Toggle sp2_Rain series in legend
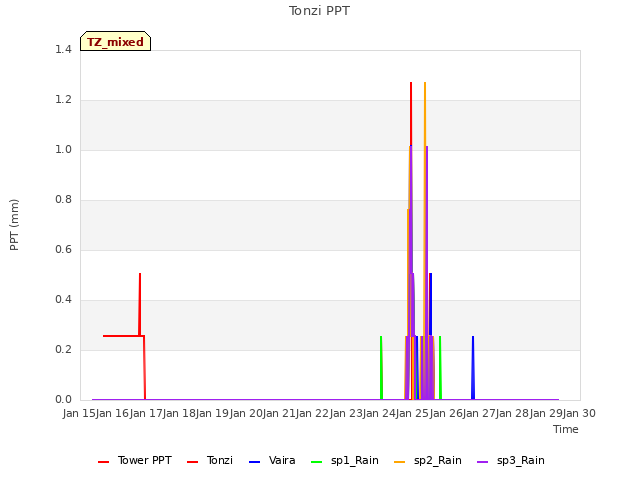 pyautogui.click(x=428, y=460)
